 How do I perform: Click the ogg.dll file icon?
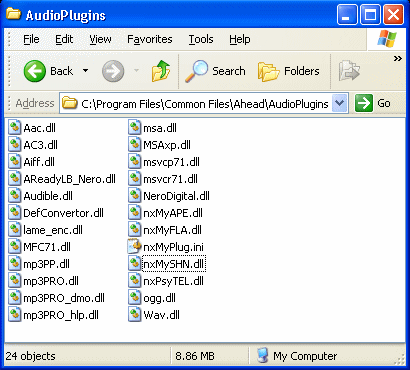(x=134, y=298)
